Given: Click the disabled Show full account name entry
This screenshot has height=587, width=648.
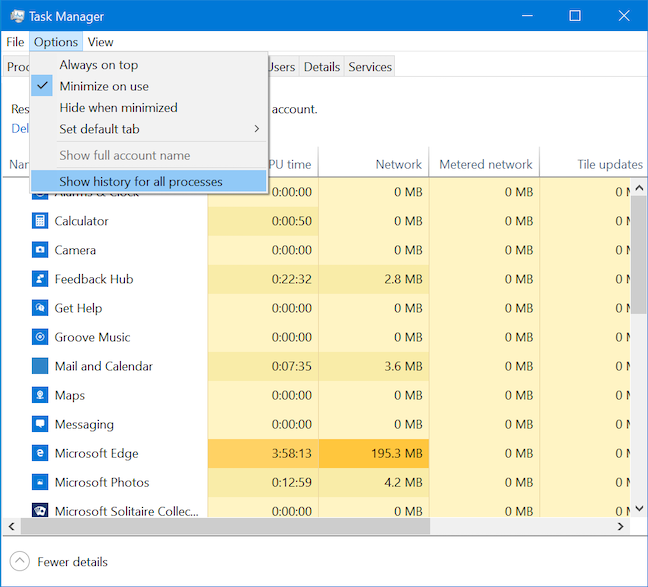Looking at the screenshot, I should tap(149, 155).
